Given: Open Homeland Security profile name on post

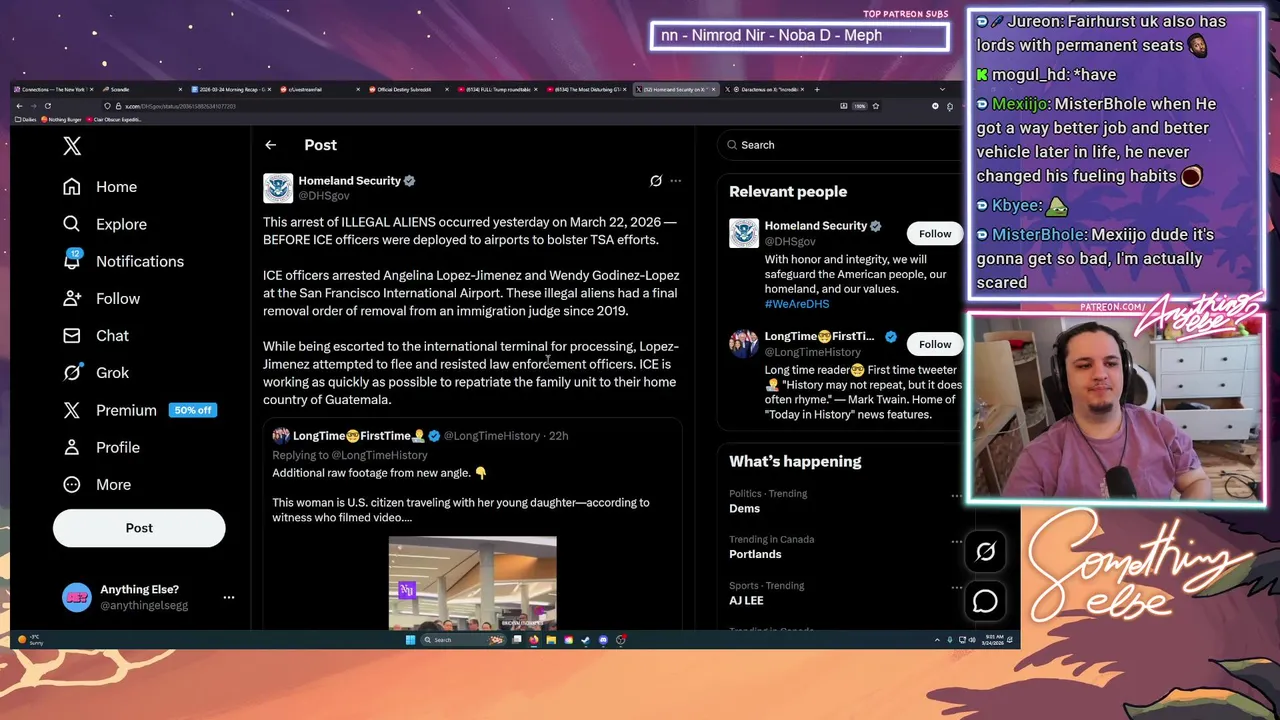Looking at the screenshot, I should click(349, 181).
